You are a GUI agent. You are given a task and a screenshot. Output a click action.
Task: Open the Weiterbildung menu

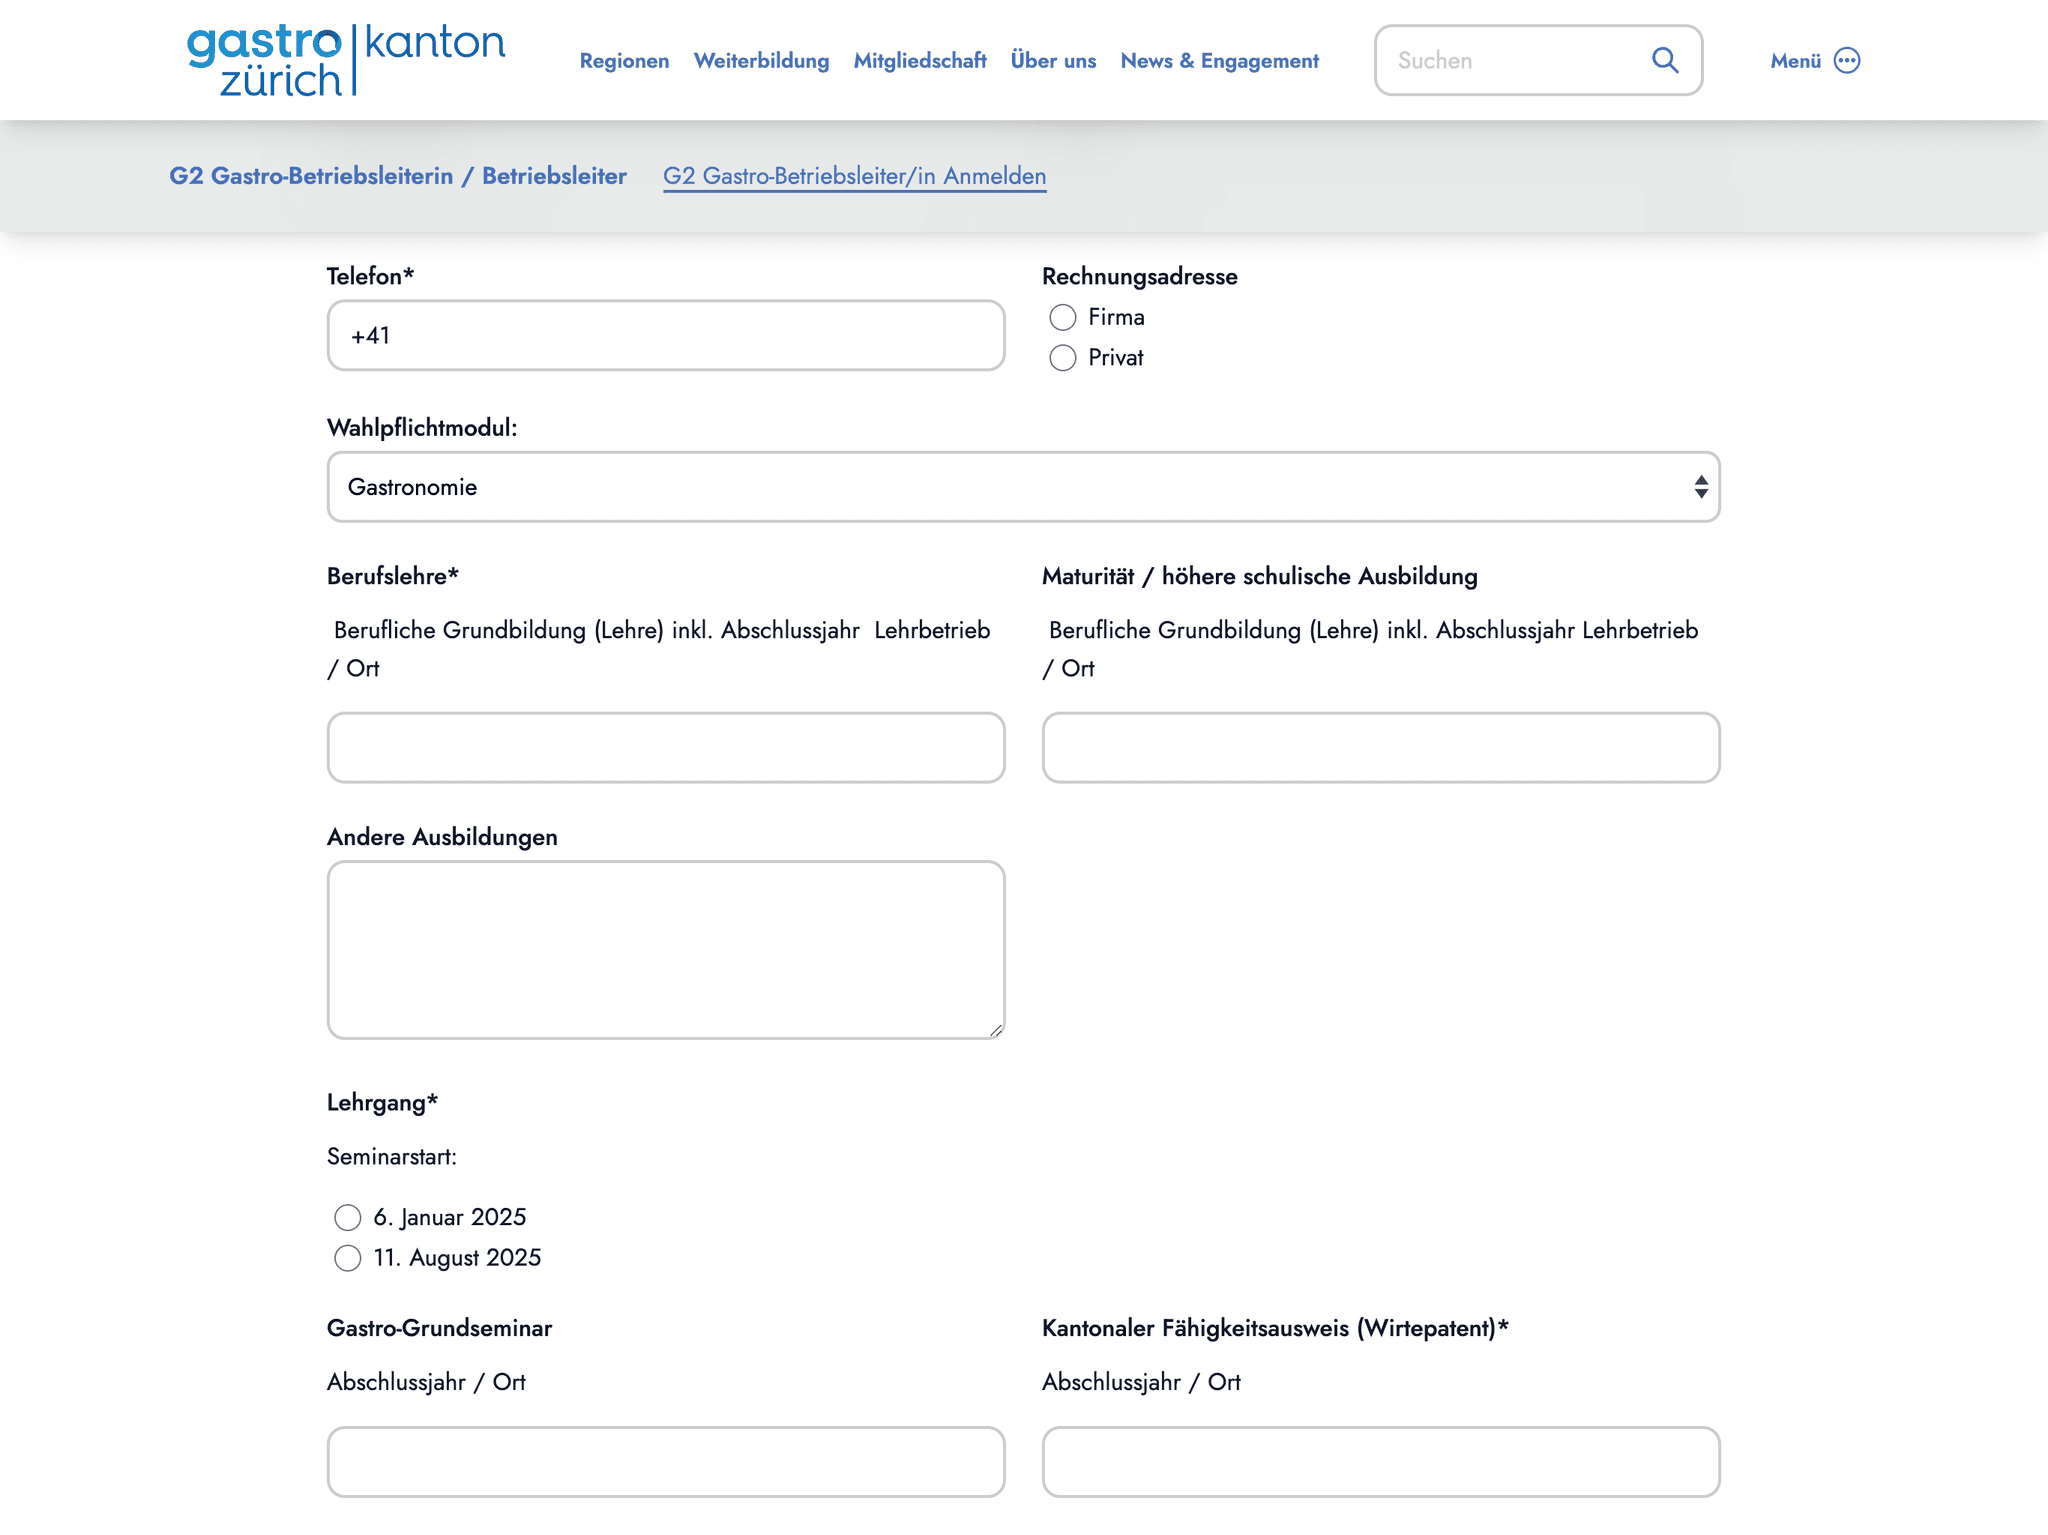point(762,61)
